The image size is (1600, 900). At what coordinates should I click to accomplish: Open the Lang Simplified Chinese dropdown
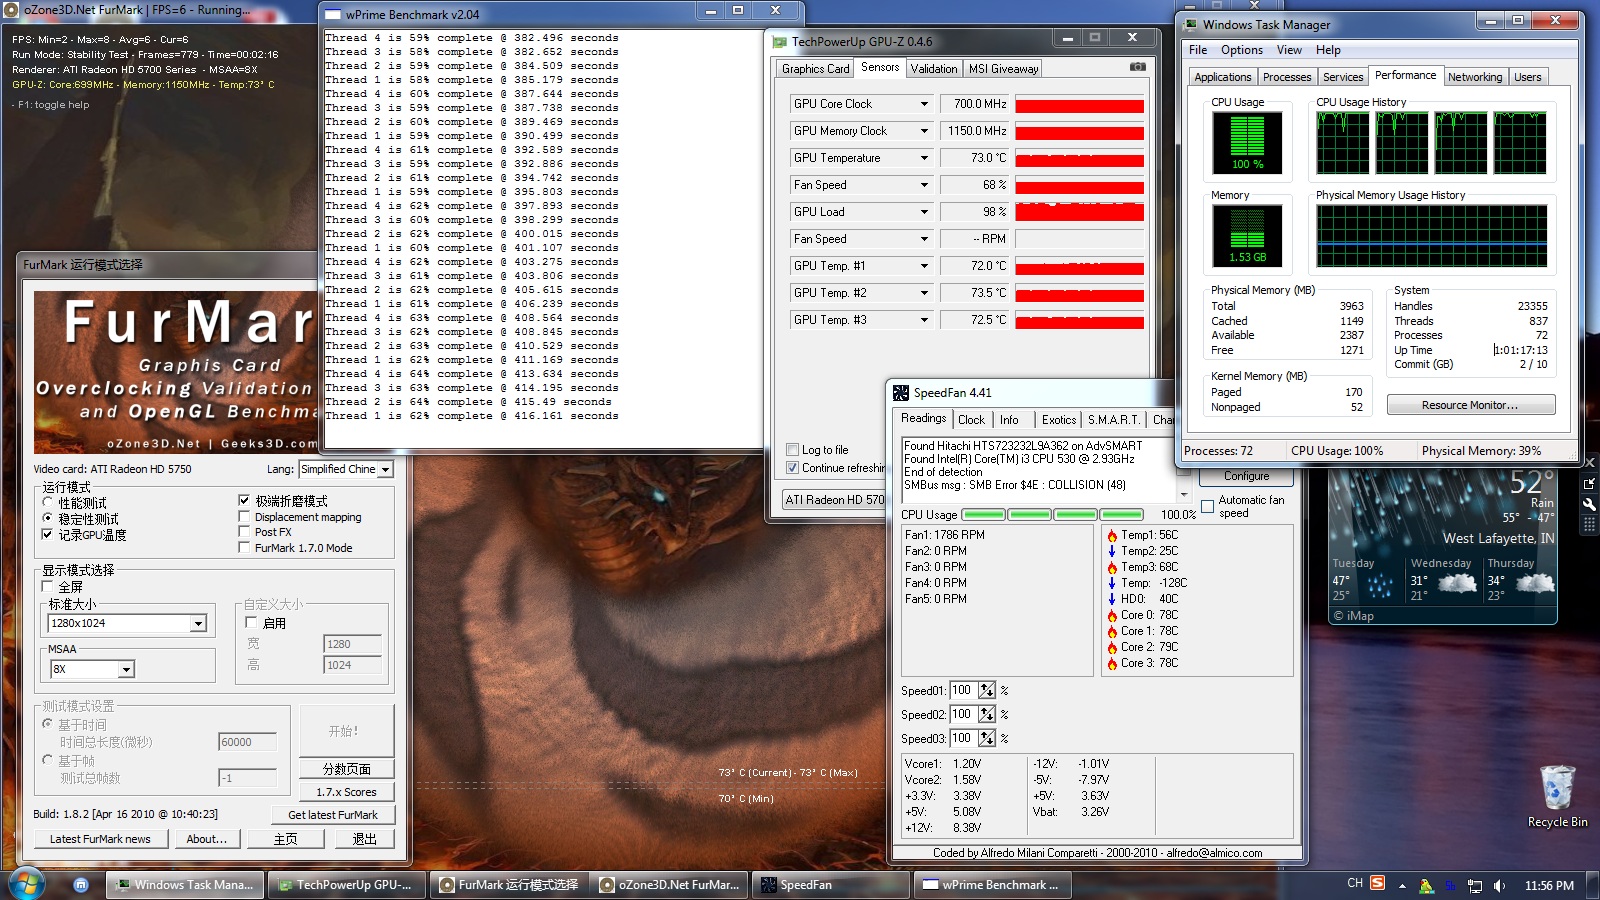385,469
